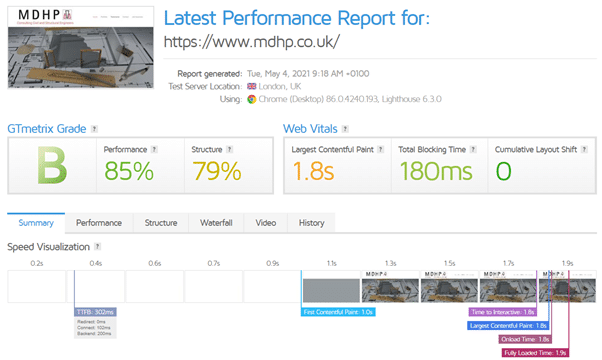The height and width of the screenshot is (360, 602).
Task: Open the Performance tab
Action: pyautogui.click(x=99, y=223)
